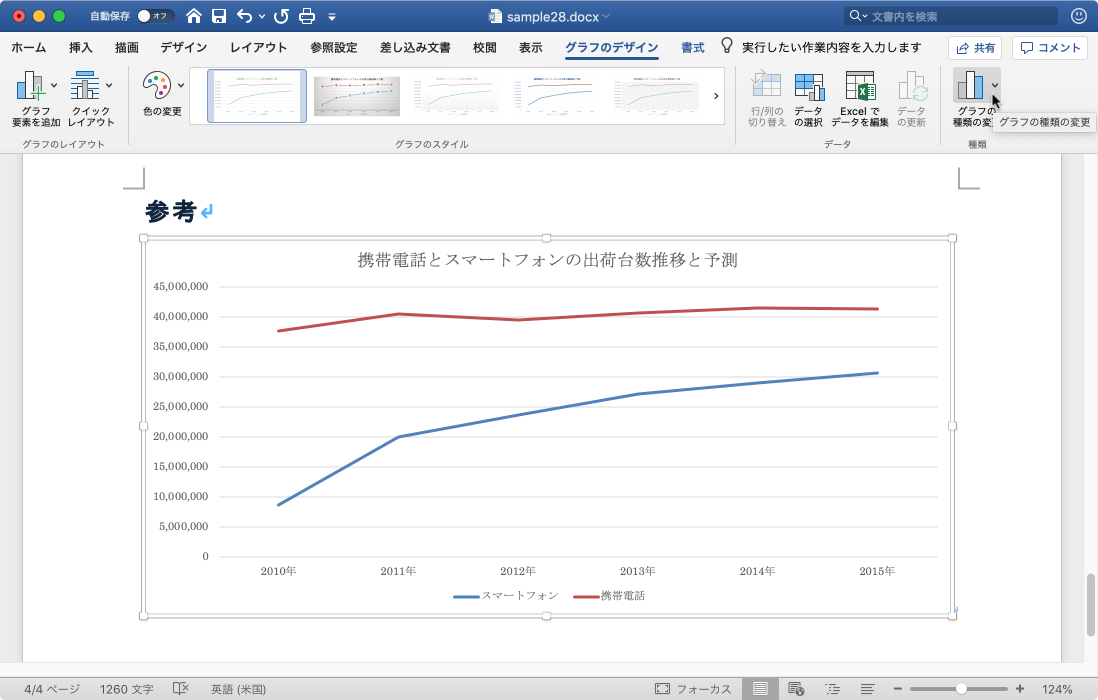The width and height of the screenshot is (1098, 700).
Task: Switch to web layout view icon
Action: (795, 689)
